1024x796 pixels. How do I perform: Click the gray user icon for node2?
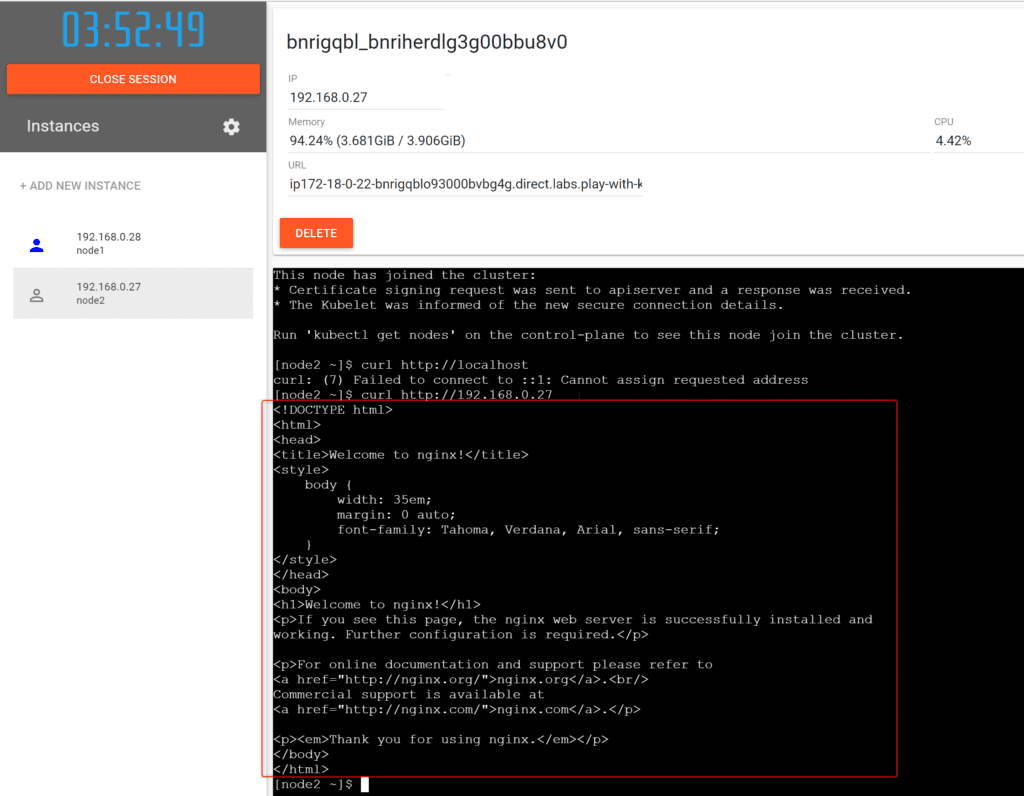[37, 295]
